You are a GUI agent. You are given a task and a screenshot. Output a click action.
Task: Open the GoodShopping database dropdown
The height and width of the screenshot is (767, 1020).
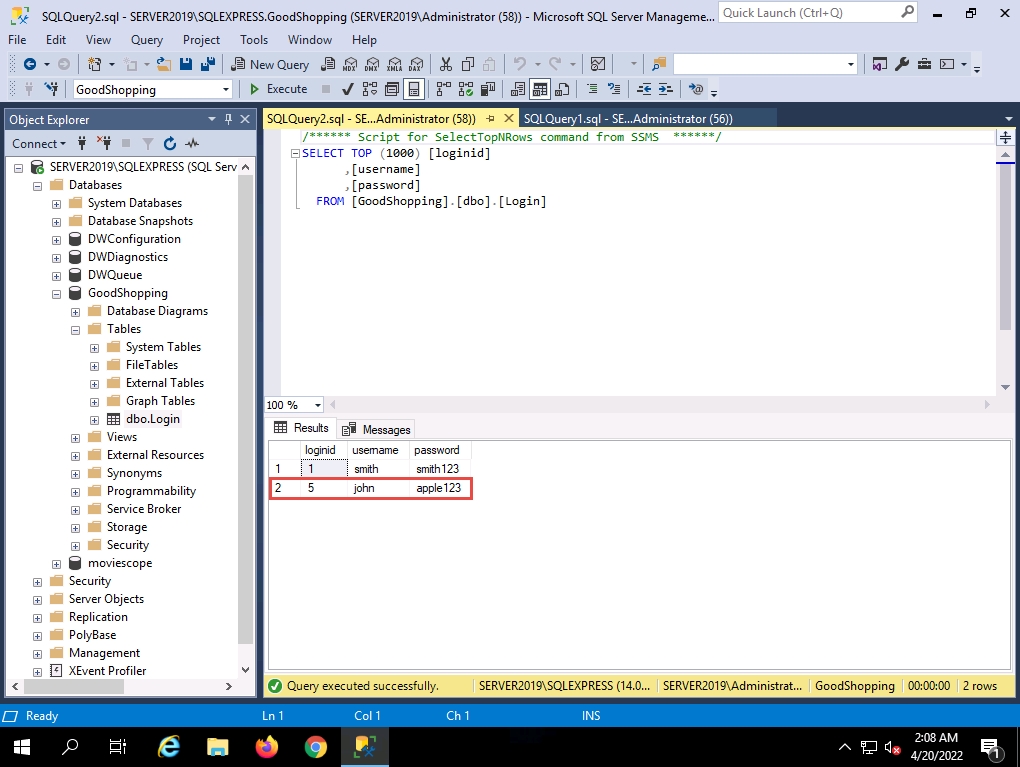click(x=226, y=90)
